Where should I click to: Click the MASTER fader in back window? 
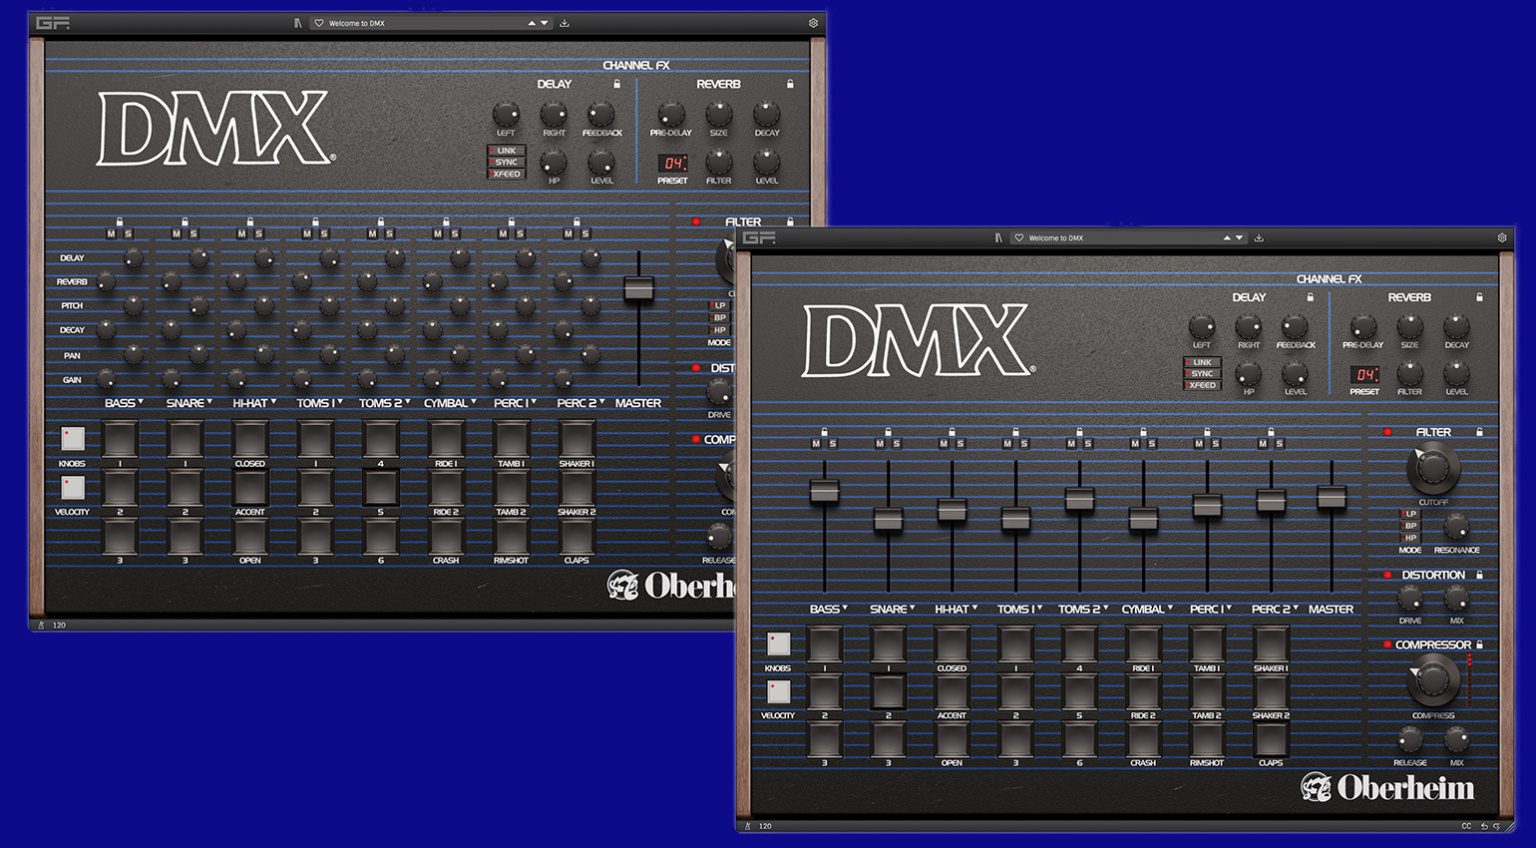point(639,289)
